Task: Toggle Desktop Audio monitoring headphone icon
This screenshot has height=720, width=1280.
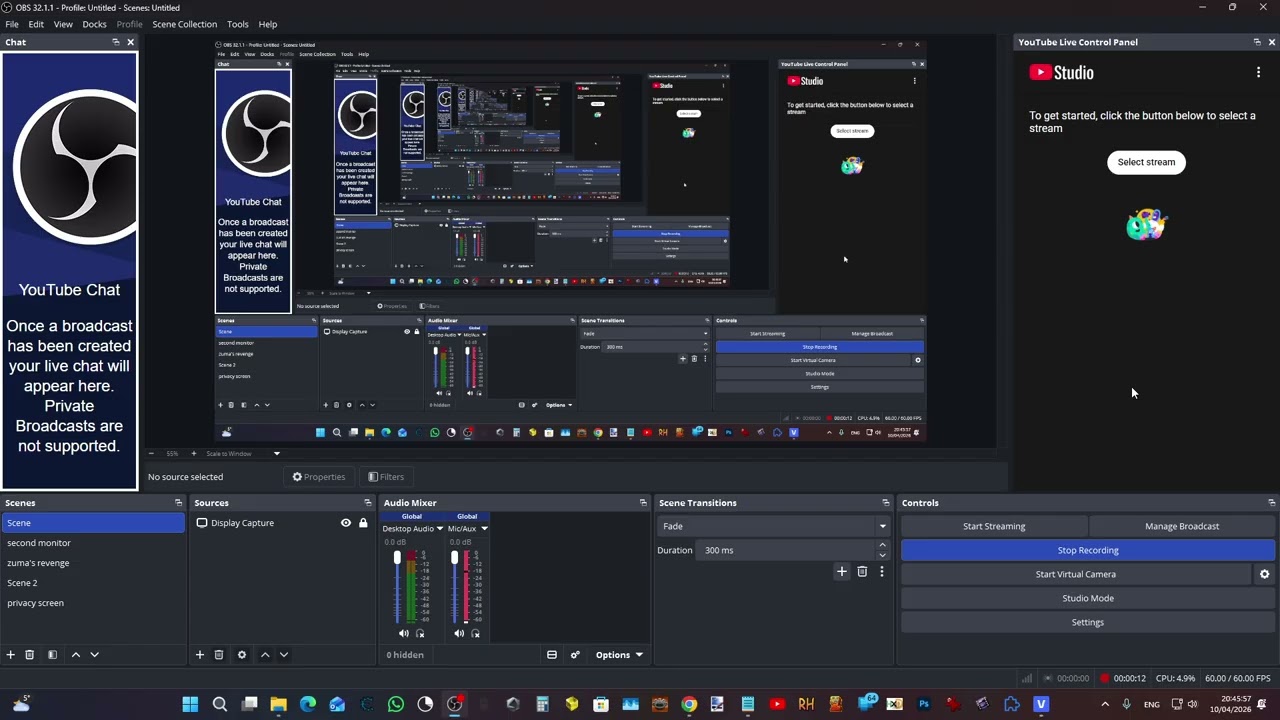Action: (x=420, y=633)
